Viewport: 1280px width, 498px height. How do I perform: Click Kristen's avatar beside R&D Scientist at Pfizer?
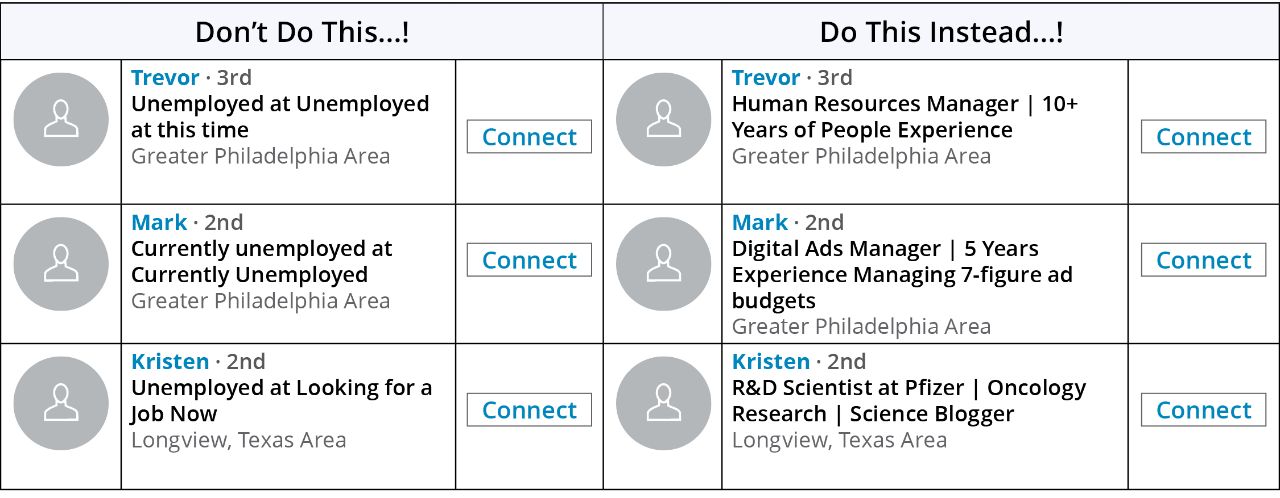pos(663,403)
